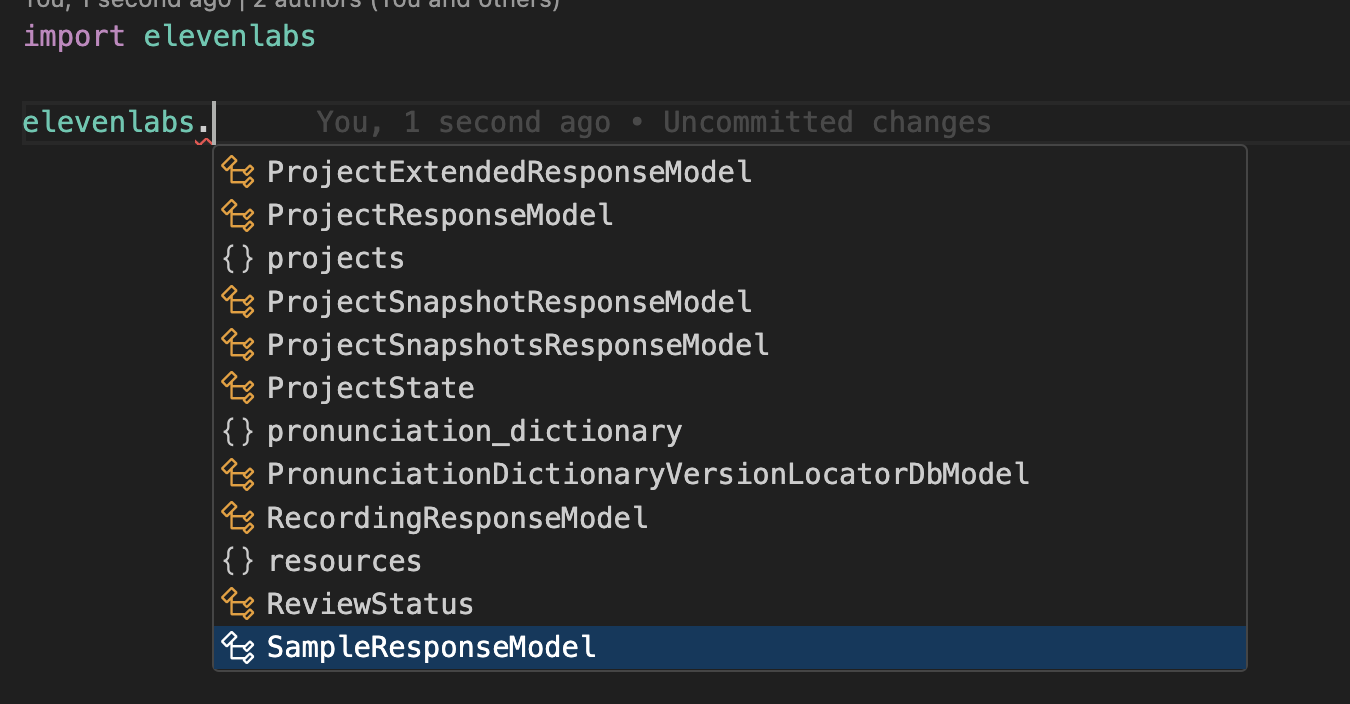Click braces icon beside pronunciation_dictionary
This screenshot has width=1350, height=704.
(x=238, y=431)
